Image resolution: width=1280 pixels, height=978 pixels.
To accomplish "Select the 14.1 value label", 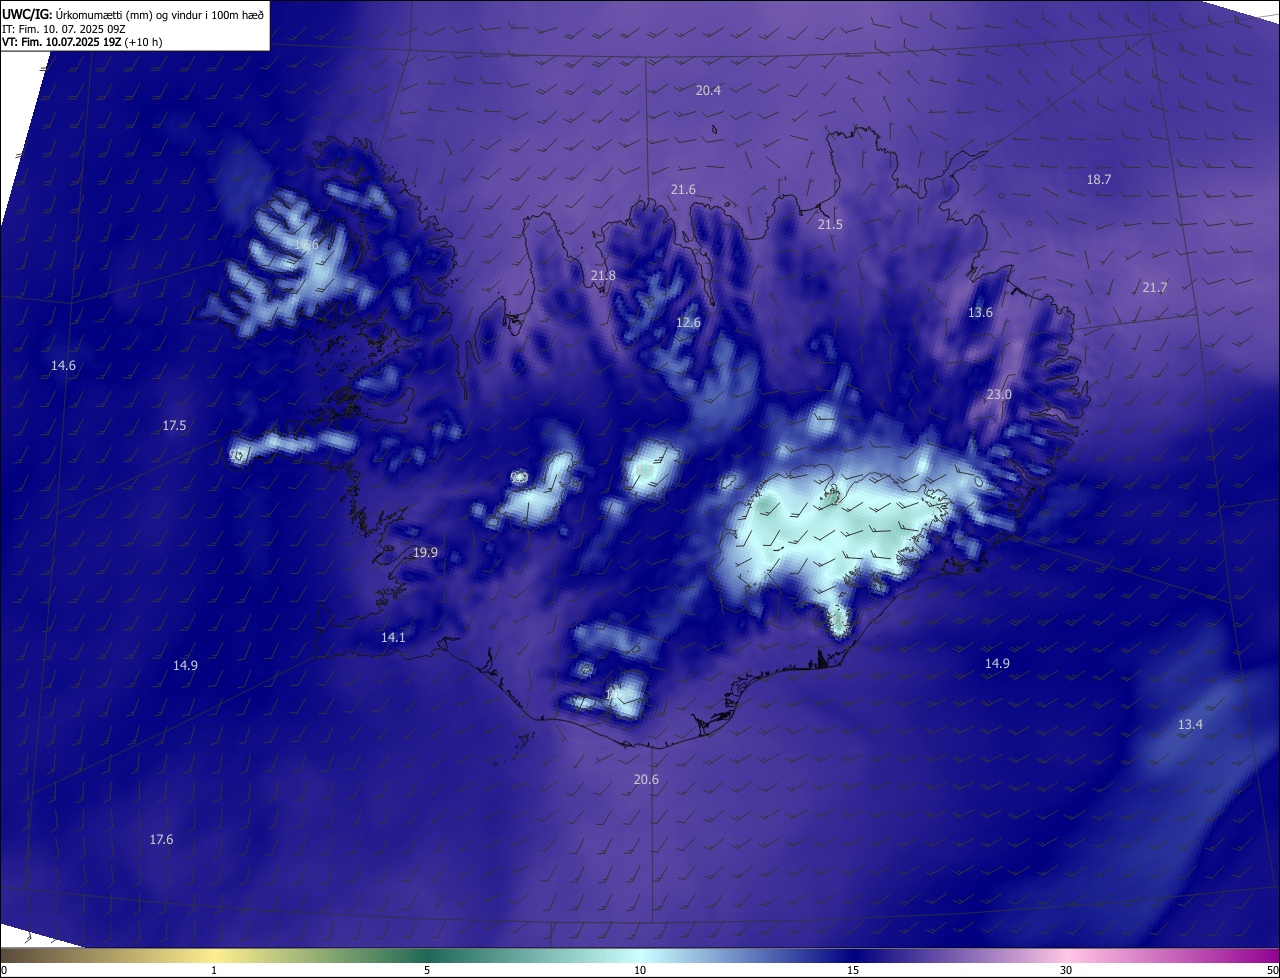I will click(393, 638).
